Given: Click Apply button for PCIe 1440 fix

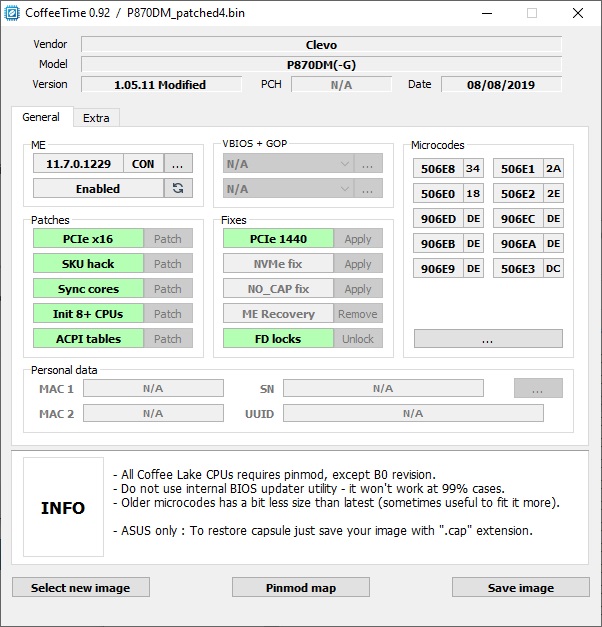Looking at the screenshot, I should tap(358, 238).
